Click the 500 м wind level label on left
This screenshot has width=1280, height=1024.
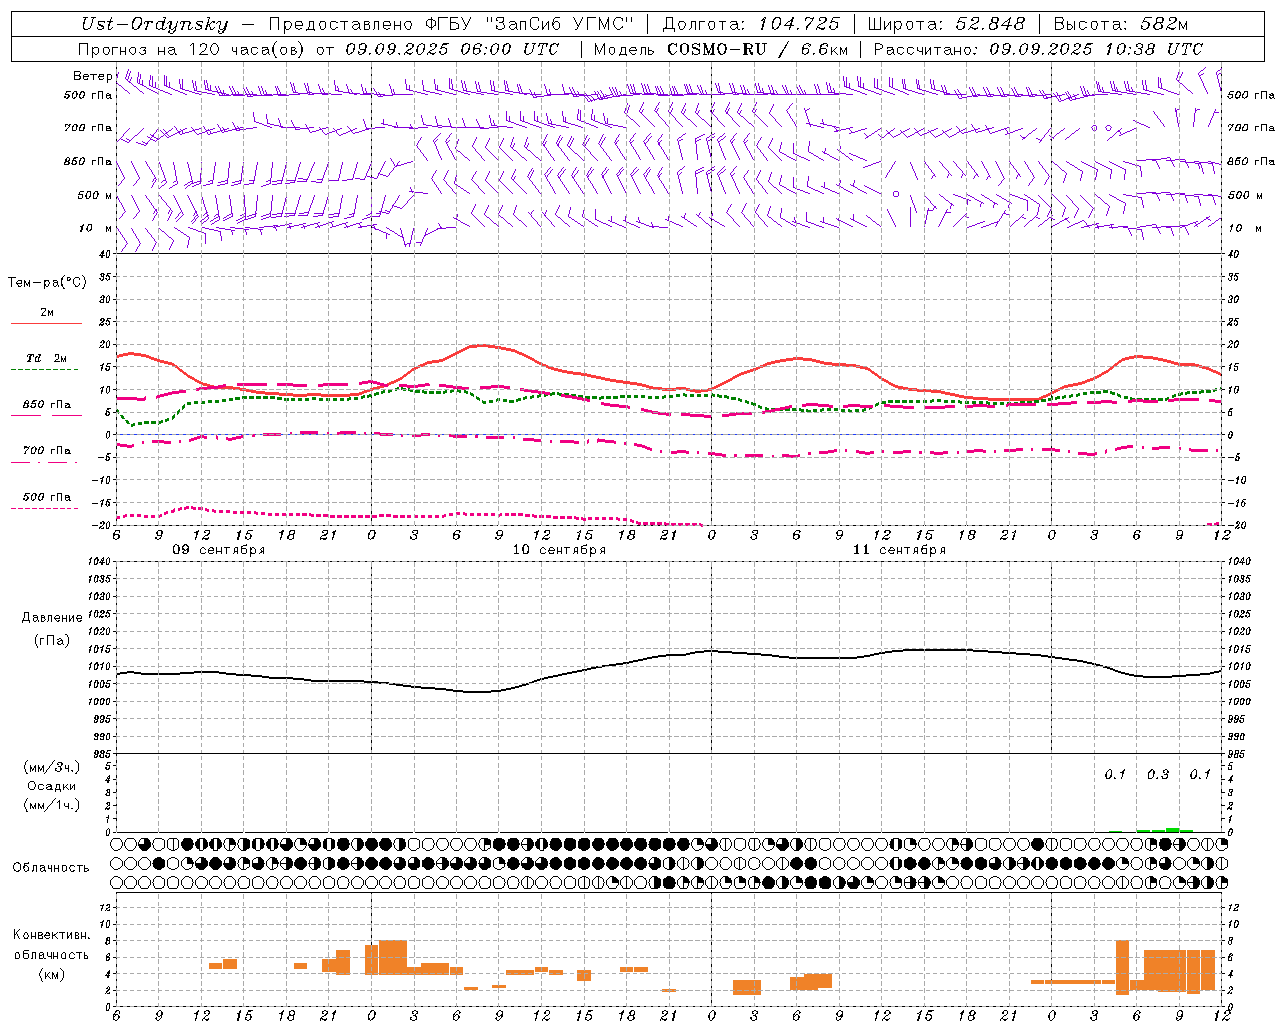[95, 195]
